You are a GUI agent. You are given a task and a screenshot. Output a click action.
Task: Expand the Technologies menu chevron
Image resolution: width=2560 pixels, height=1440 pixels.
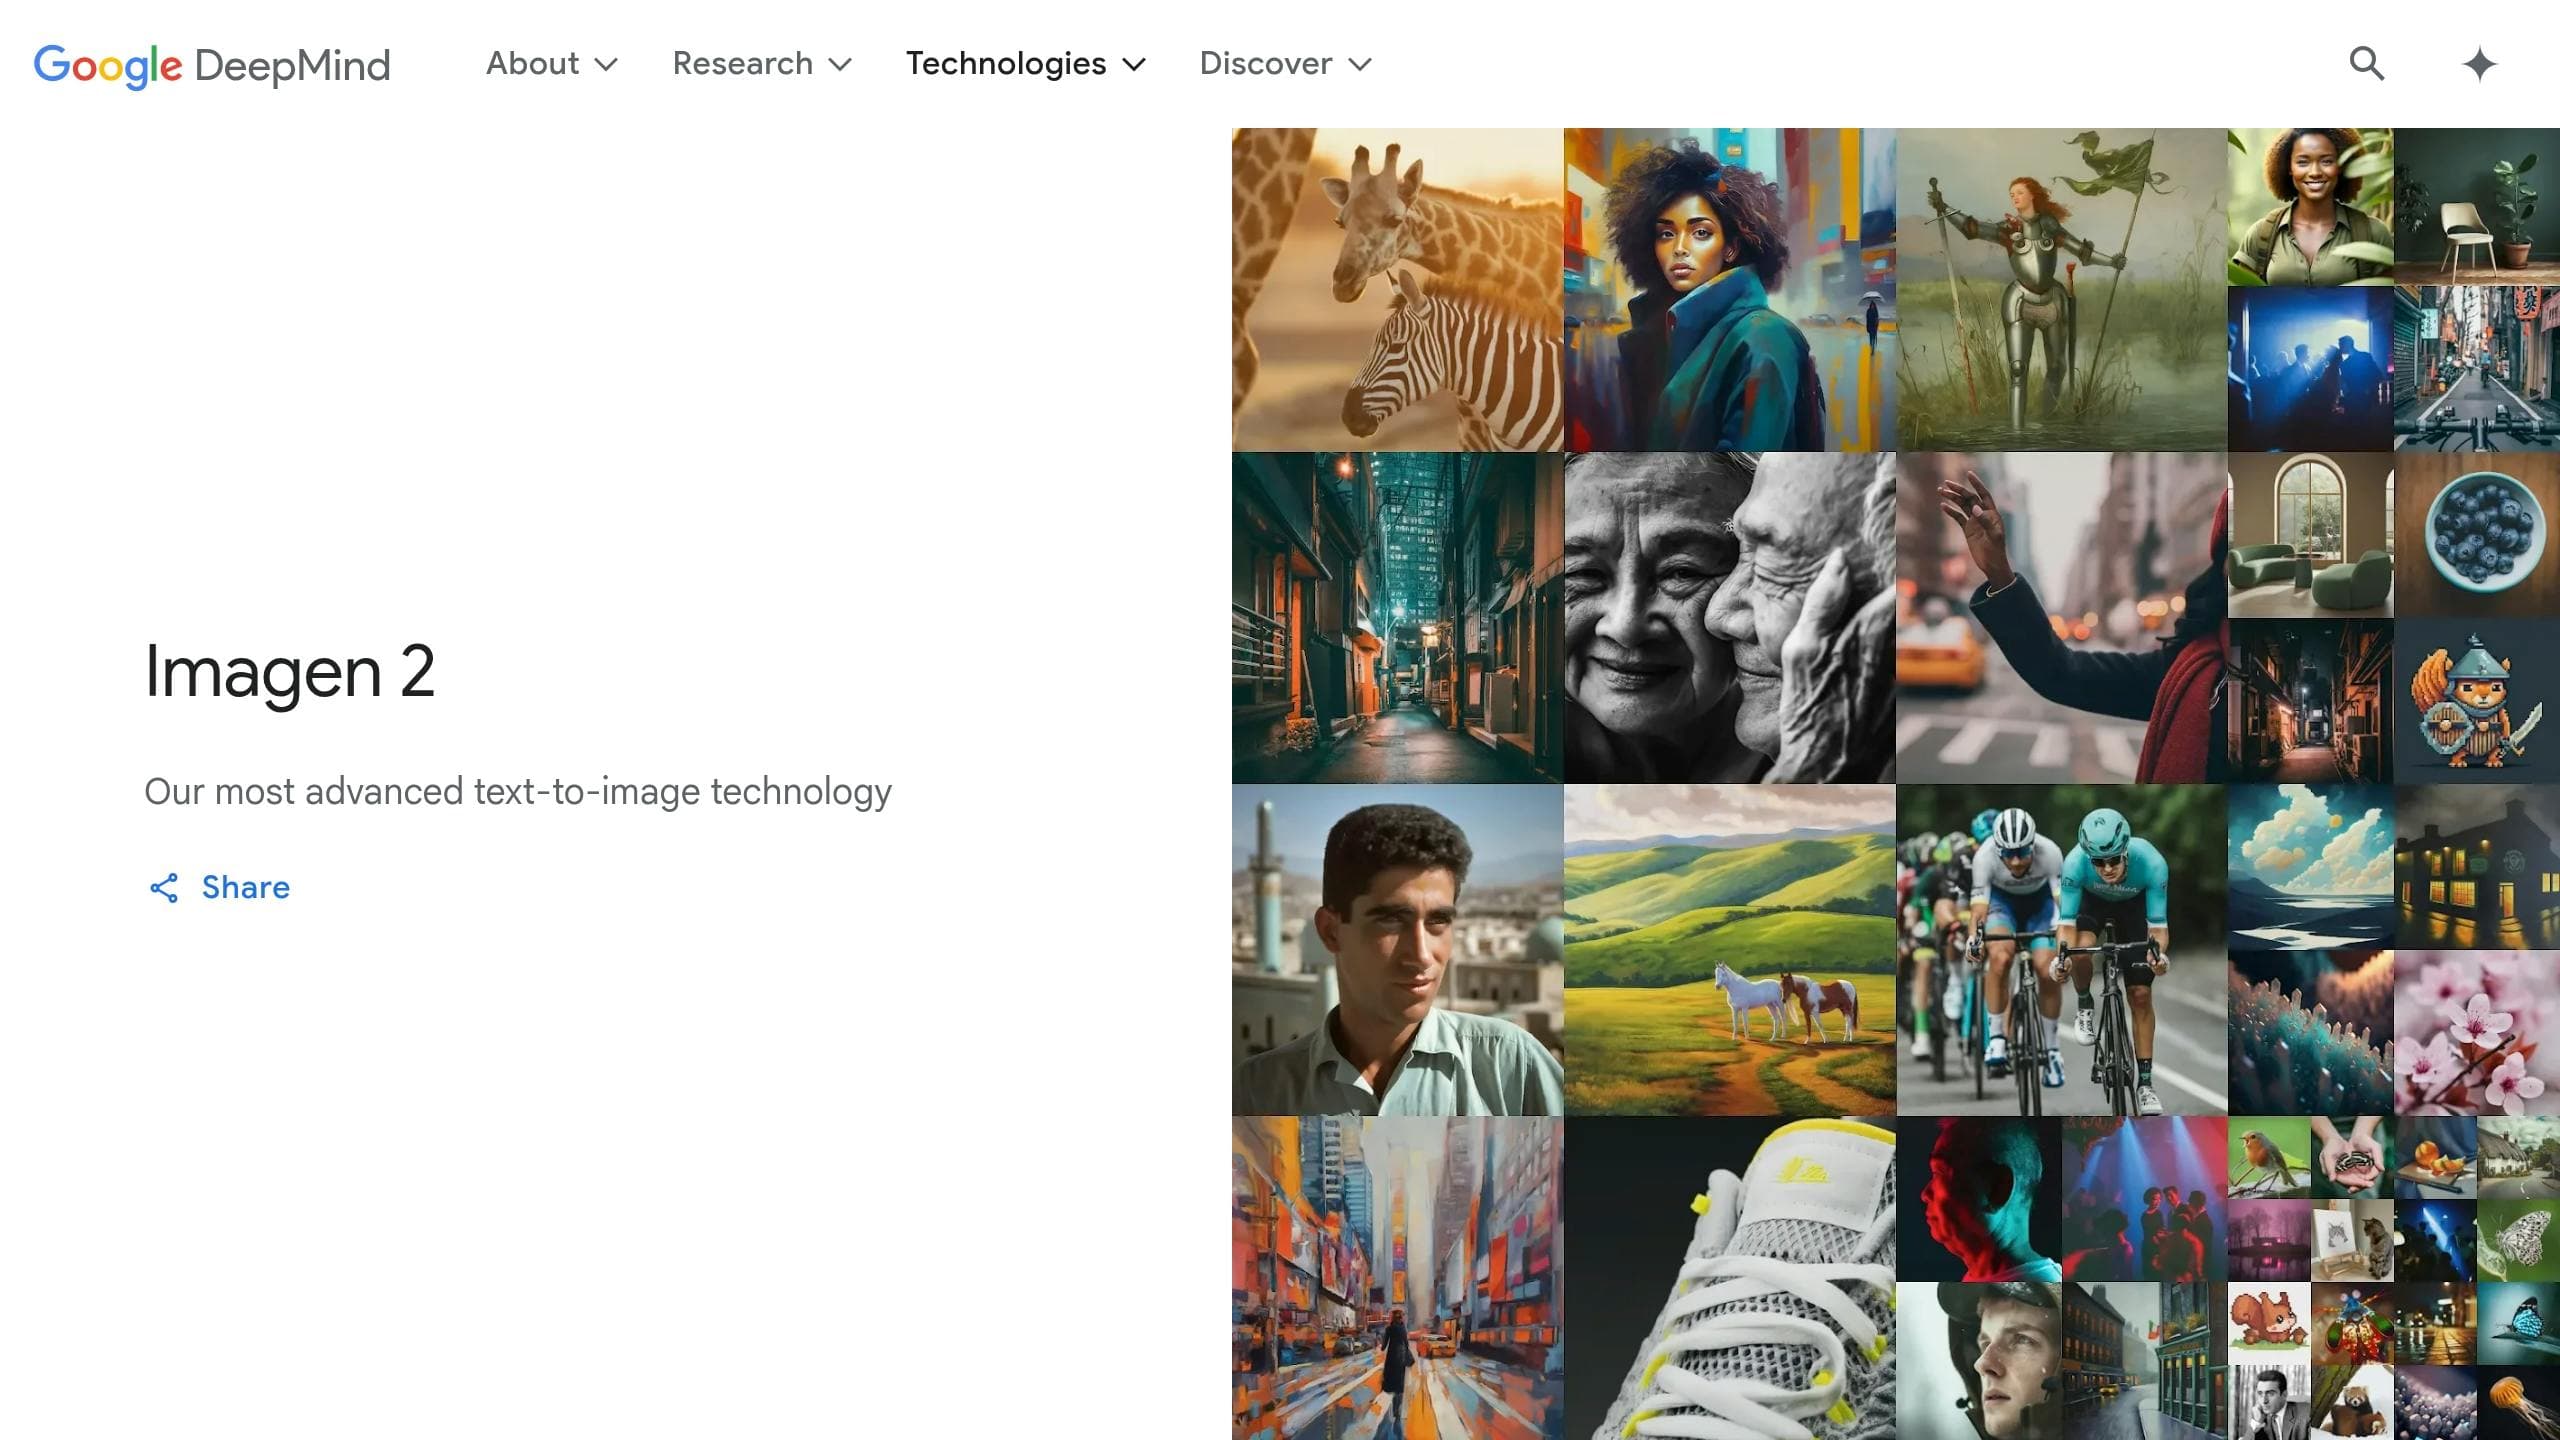point(1133,65)
